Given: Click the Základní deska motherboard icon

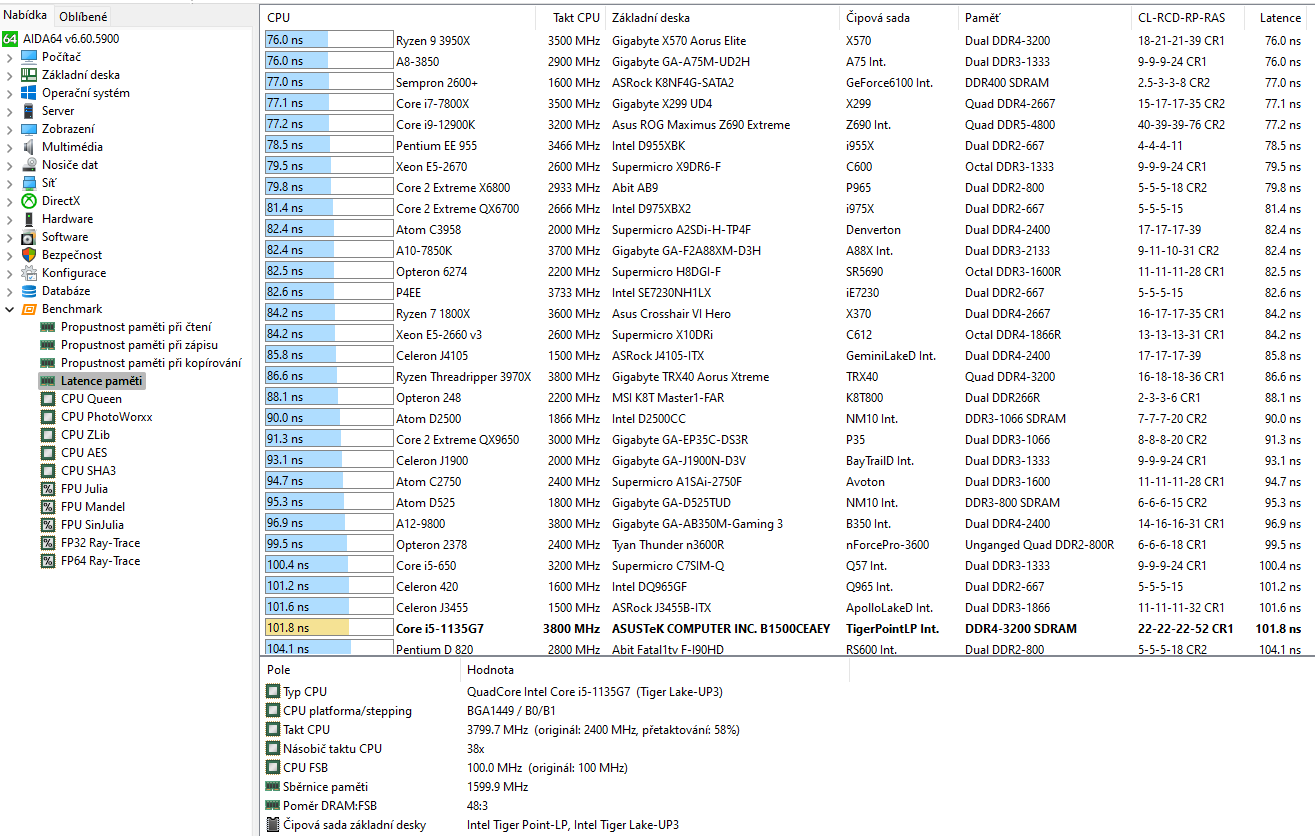Looking at the screenshot, I should (29, 75).
